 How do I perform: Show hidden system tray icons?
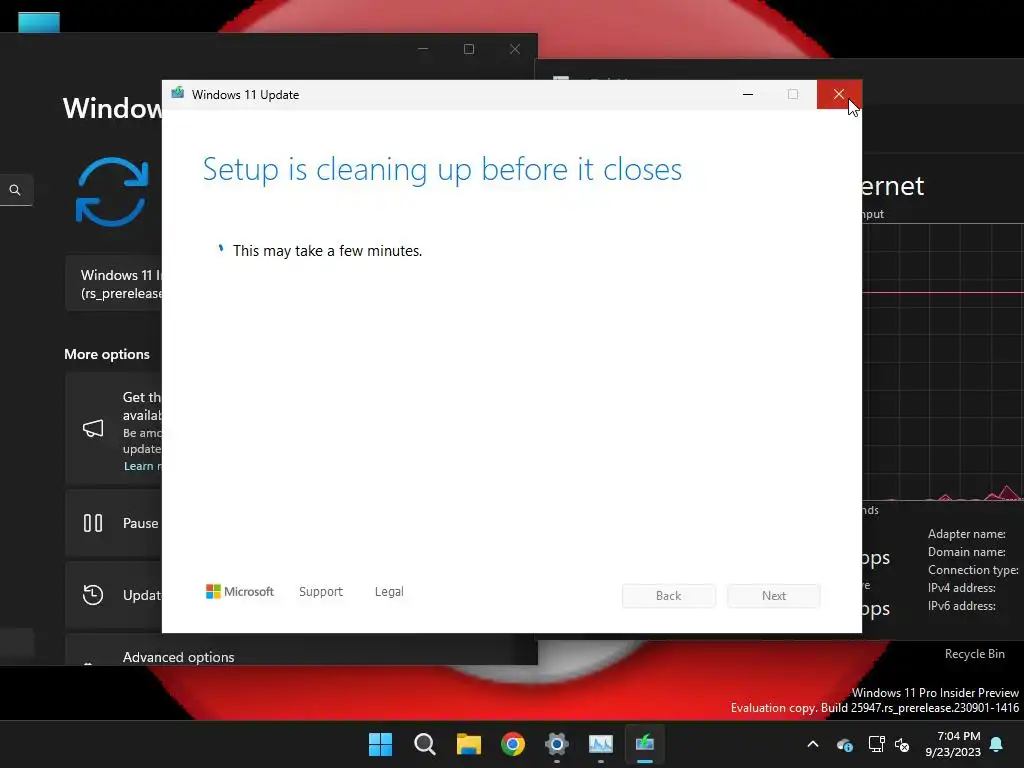(x=813, y=744)
